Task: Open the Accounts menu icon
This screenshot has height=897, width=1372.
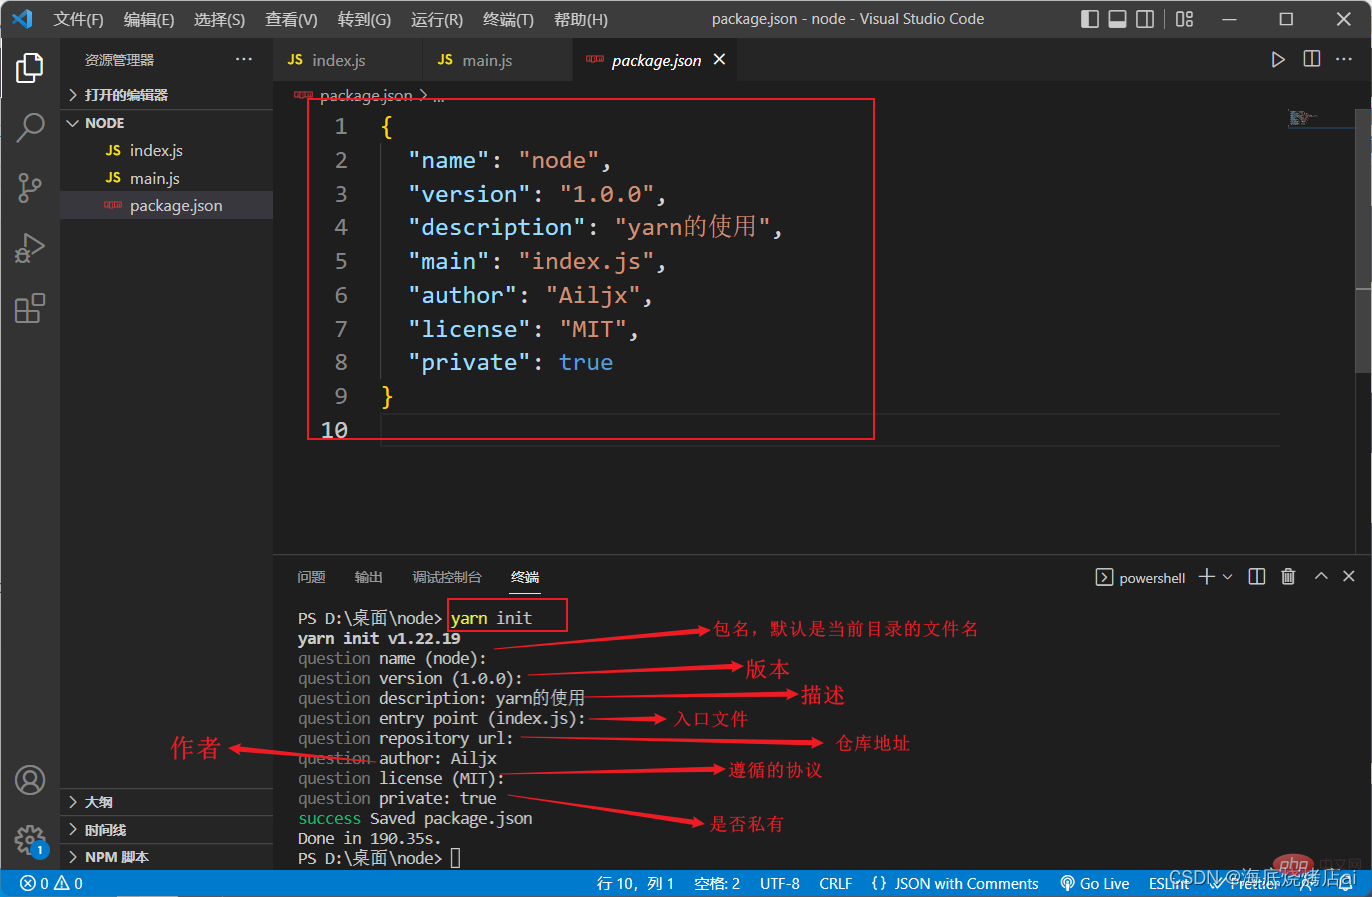Action: (x=30, y=780)
